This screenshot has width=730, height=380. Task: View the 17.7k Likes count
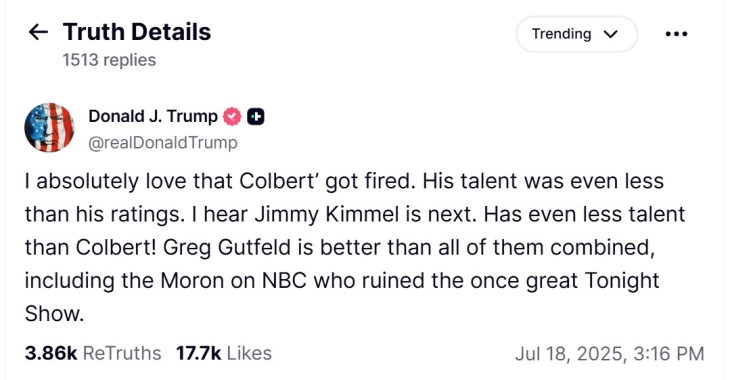(x=224, y=353)
